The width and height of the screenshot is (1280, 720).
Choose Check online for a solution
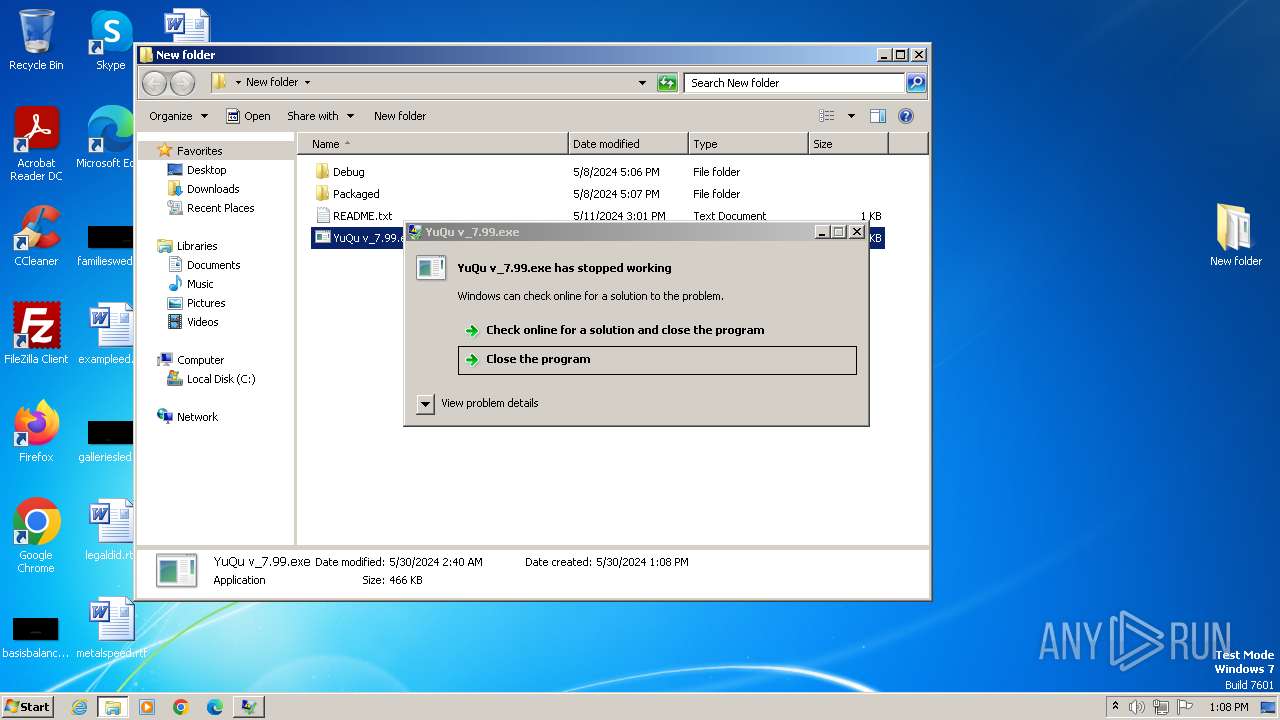[657, 330]
